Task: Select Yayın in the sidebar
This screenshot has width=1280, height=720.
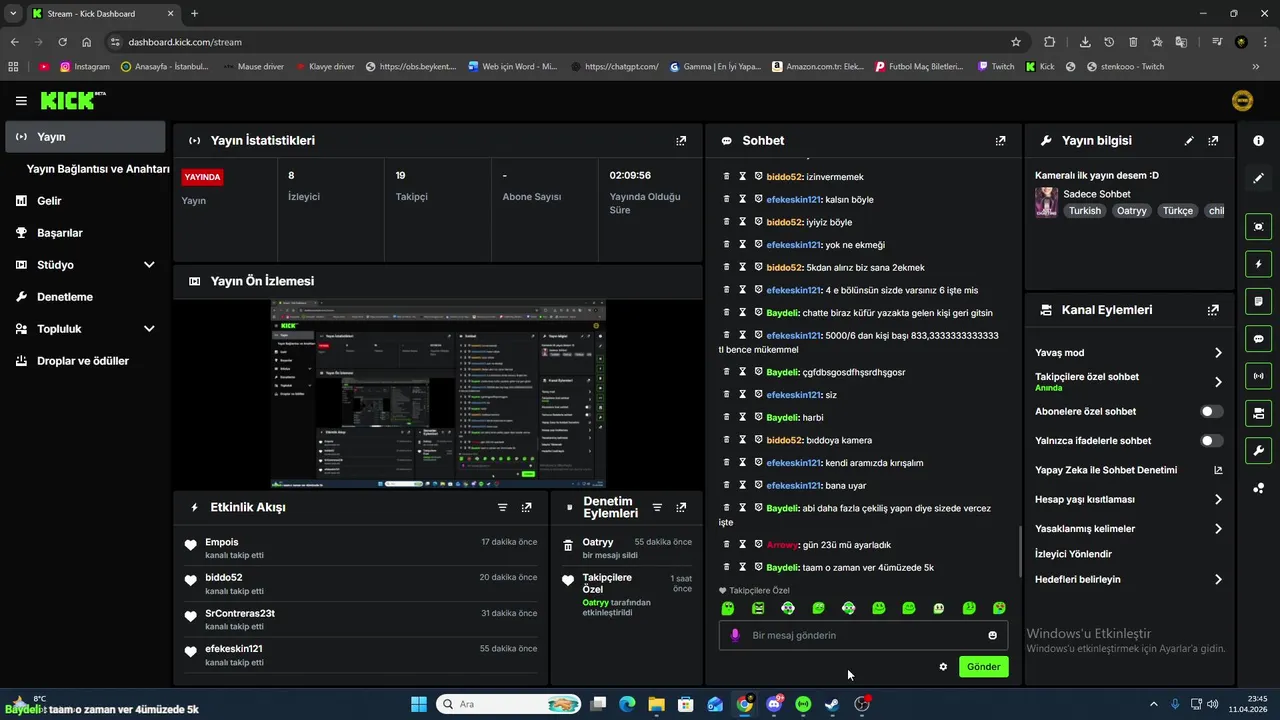Action: pyautogui.click(x=85, y=137)
